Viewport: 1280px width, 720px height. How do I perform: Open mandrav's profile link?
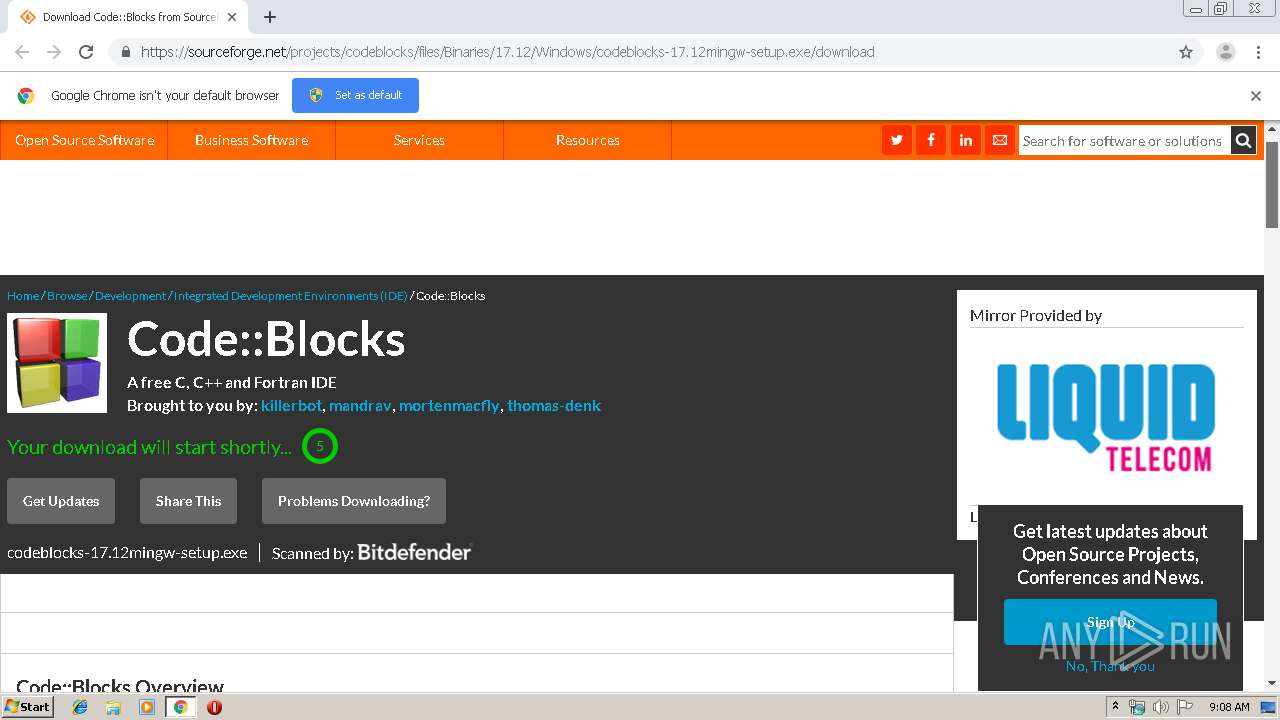pyautogui.click(x=361, y=405)
